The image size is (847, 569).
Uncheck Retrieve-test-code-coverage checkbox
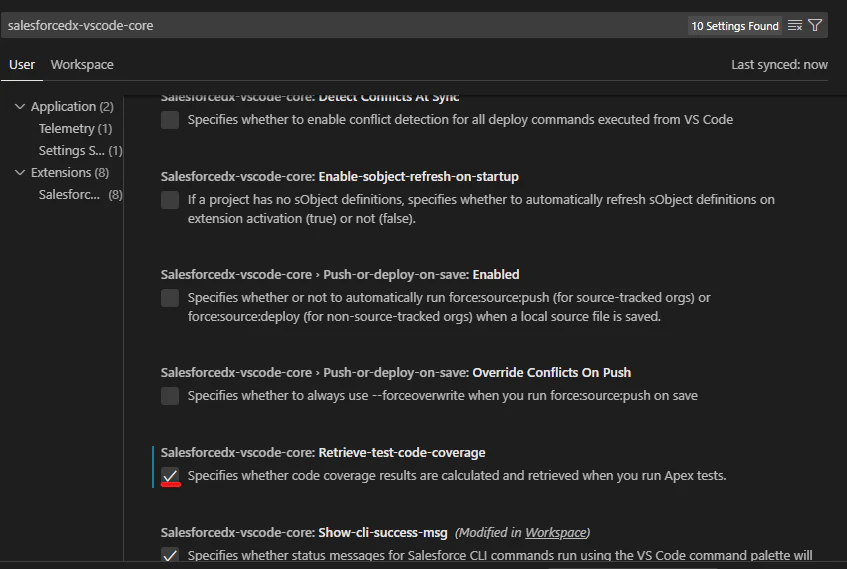170,476
